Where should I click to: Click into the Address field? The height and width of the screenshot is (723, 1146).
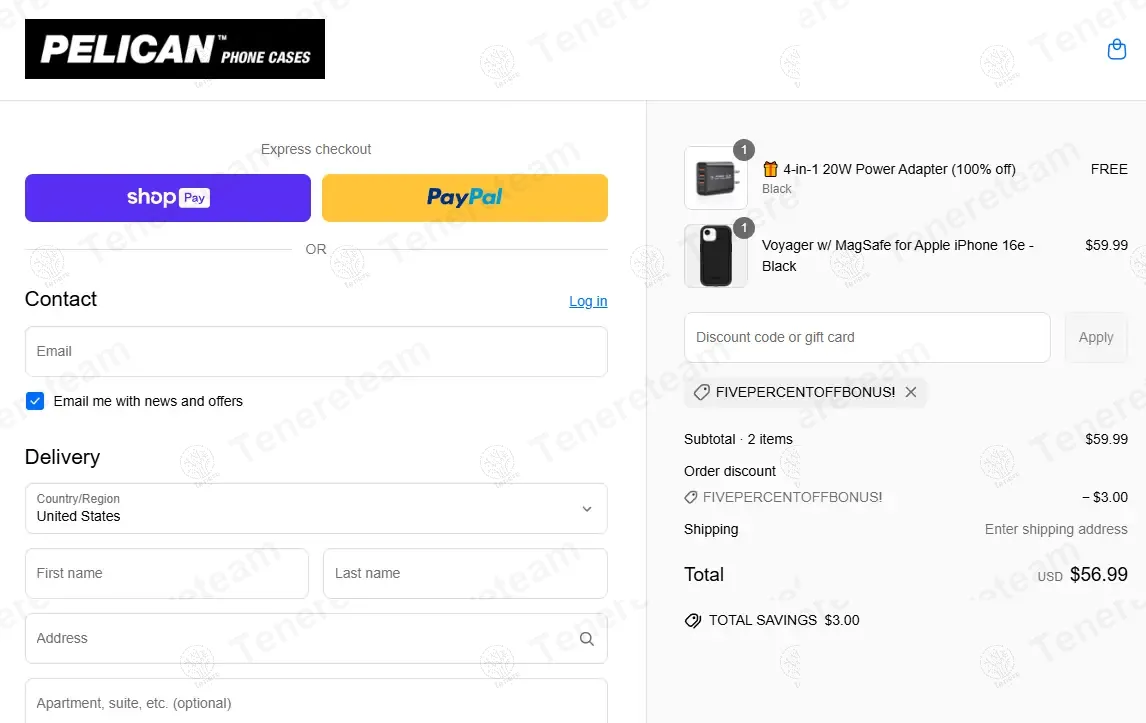300,638
